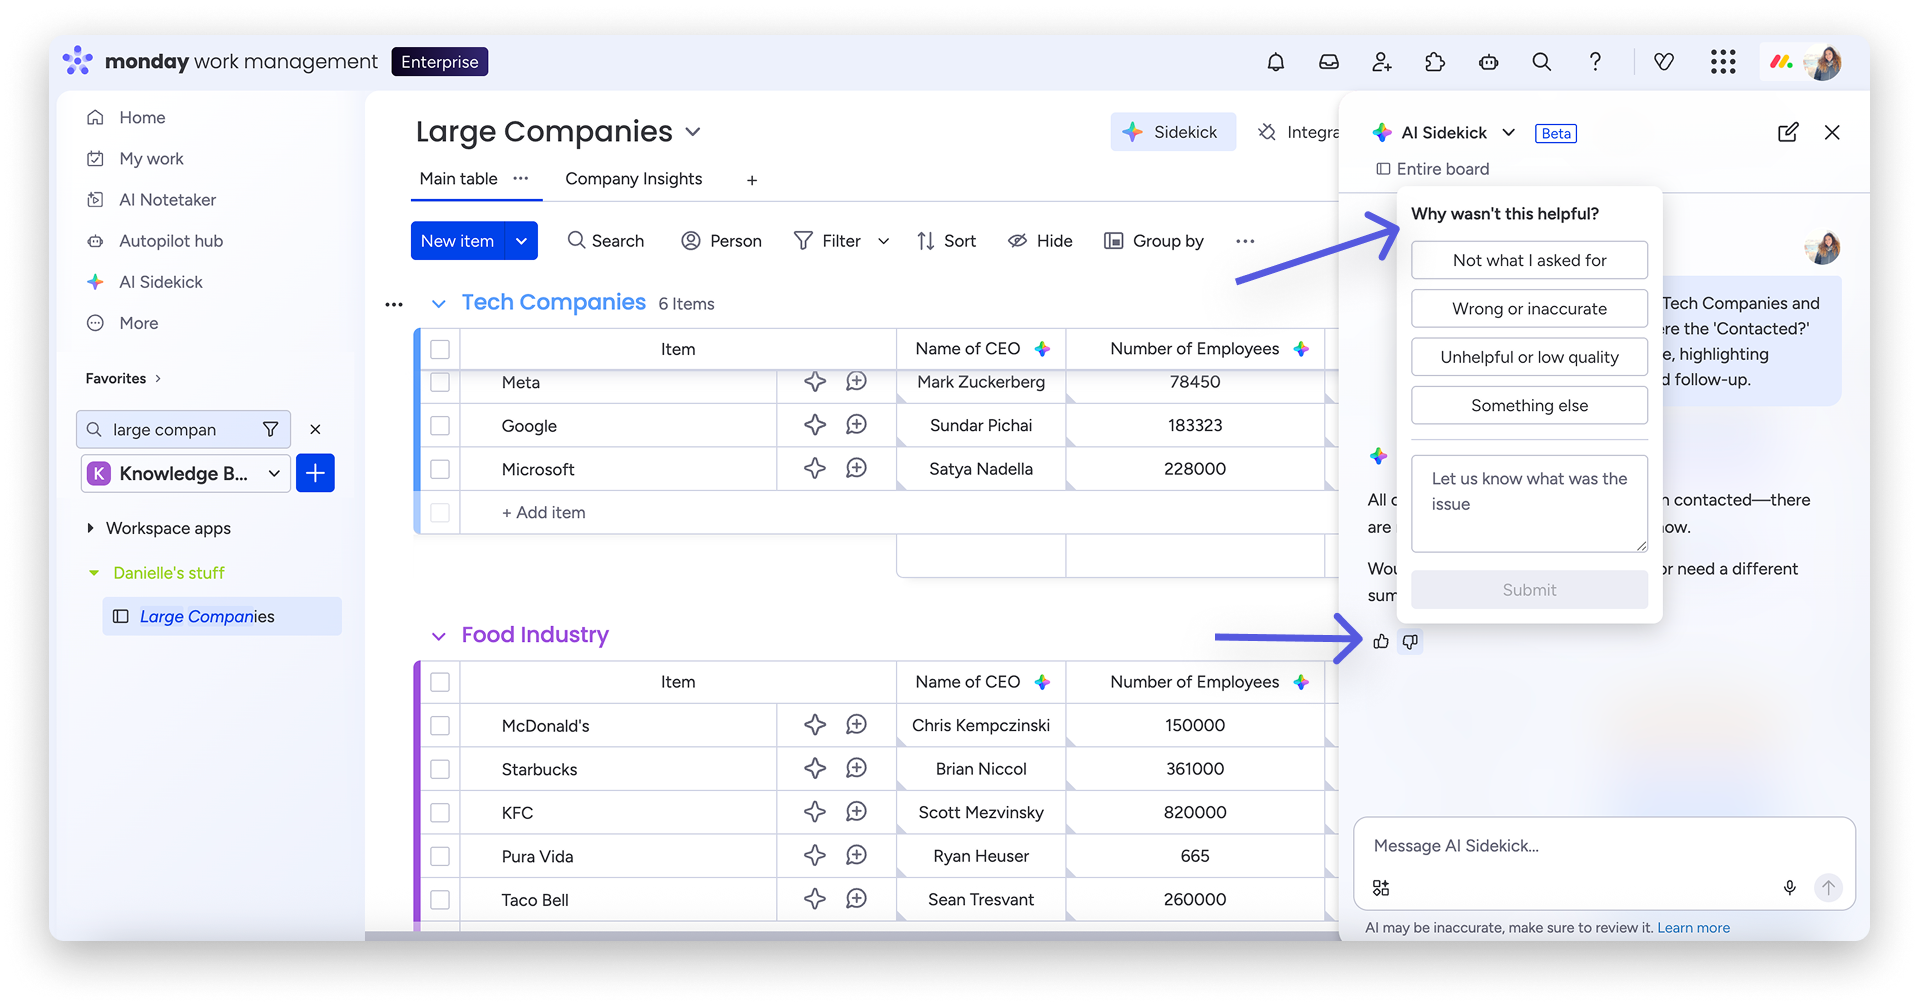Open the update conversation for McDonald's
Image resolution: width=1920 pixels, height=1006 pixels.
click(x=856, y=724)
